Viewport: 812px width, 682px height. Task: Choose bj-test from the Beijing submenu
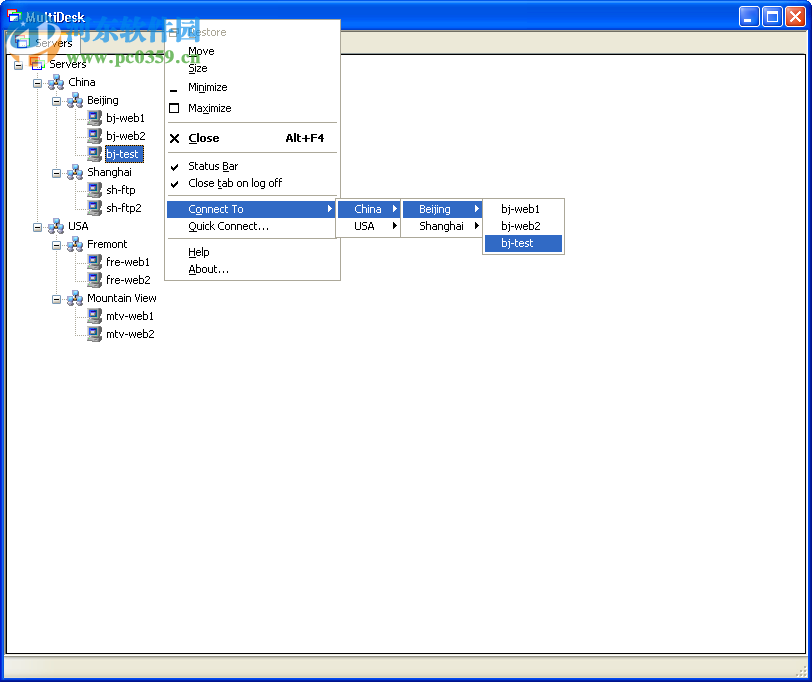pyautogui.click(x=522, y=243)
